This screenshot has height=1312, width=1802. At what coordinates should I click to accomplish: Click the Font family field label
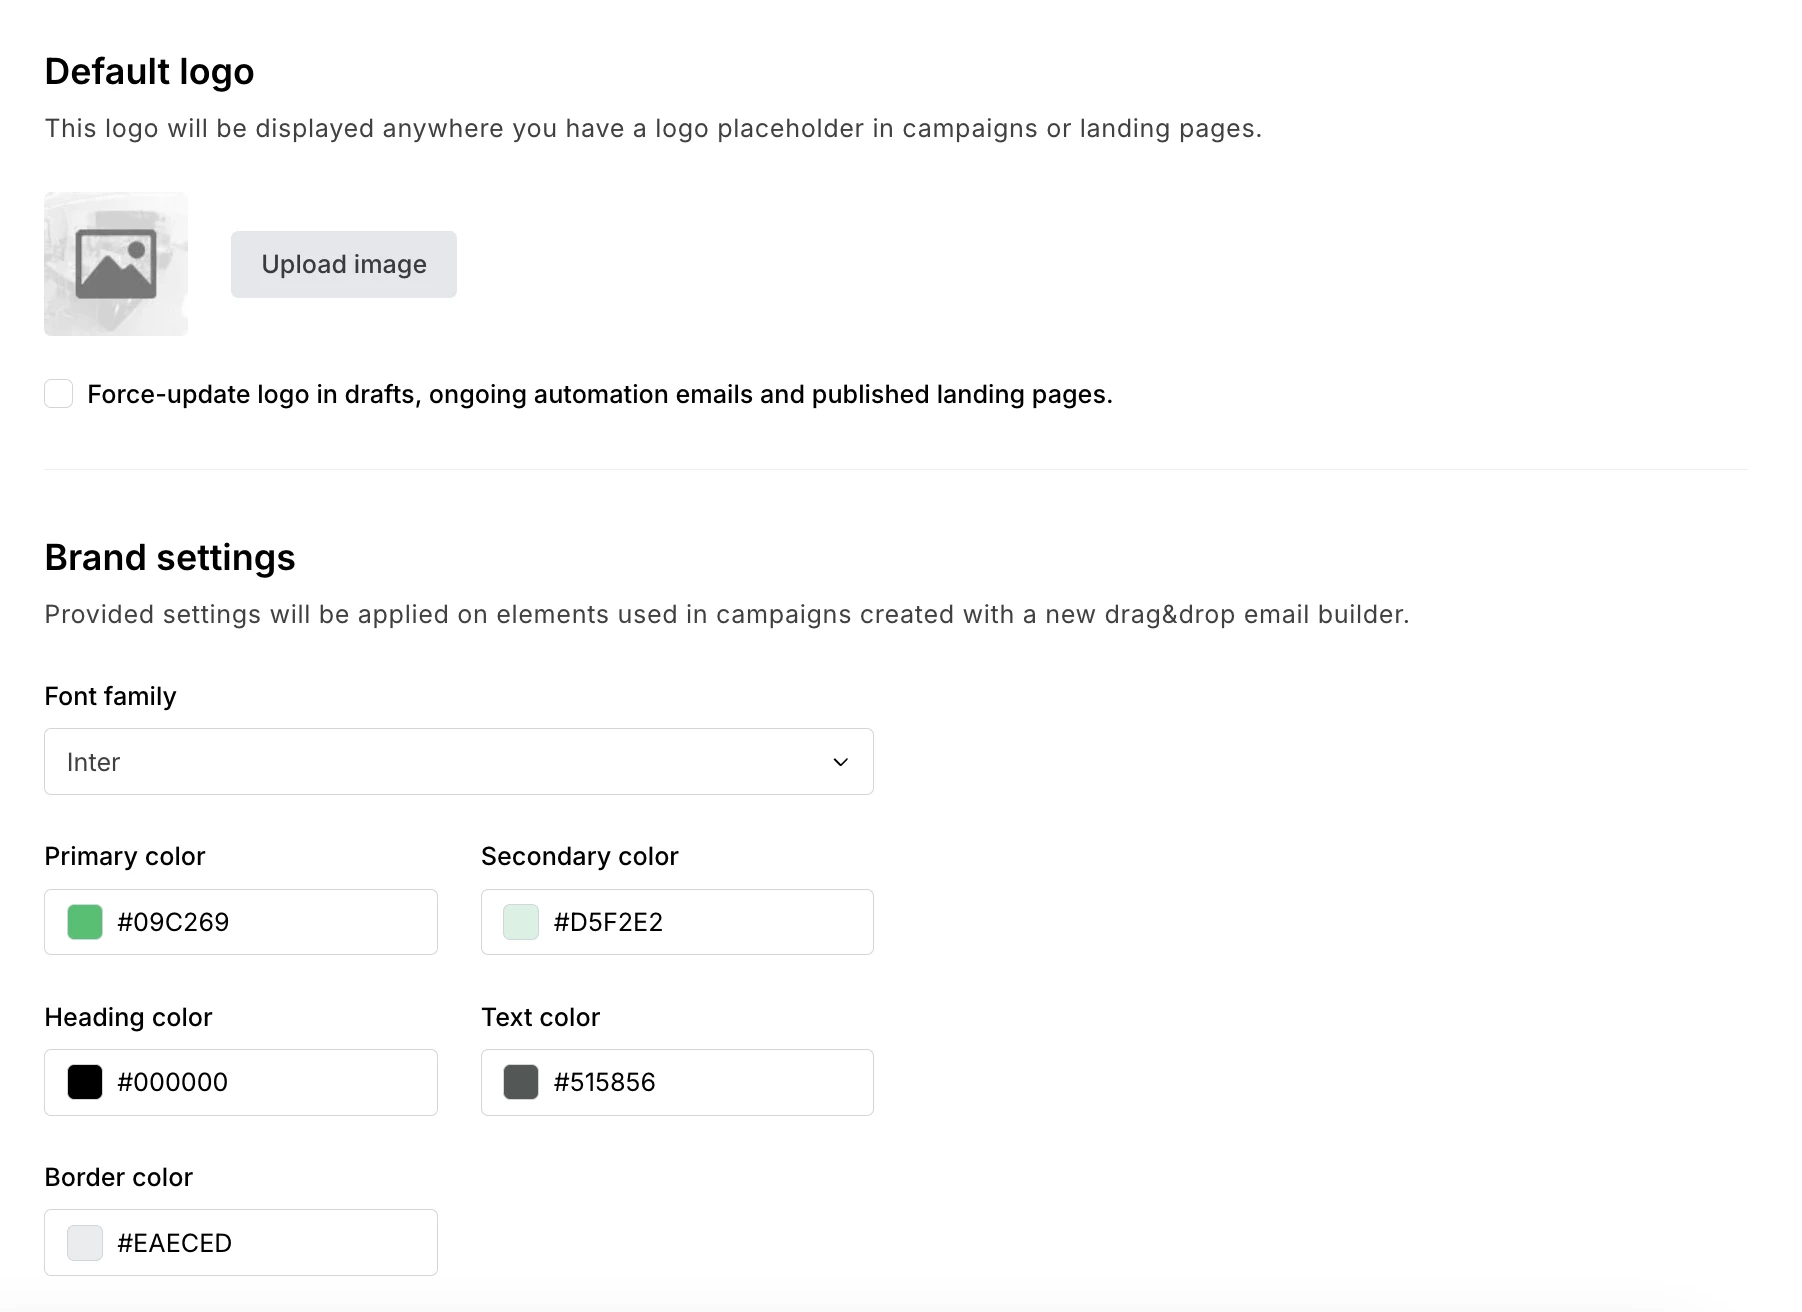click(x=110, y=696)
